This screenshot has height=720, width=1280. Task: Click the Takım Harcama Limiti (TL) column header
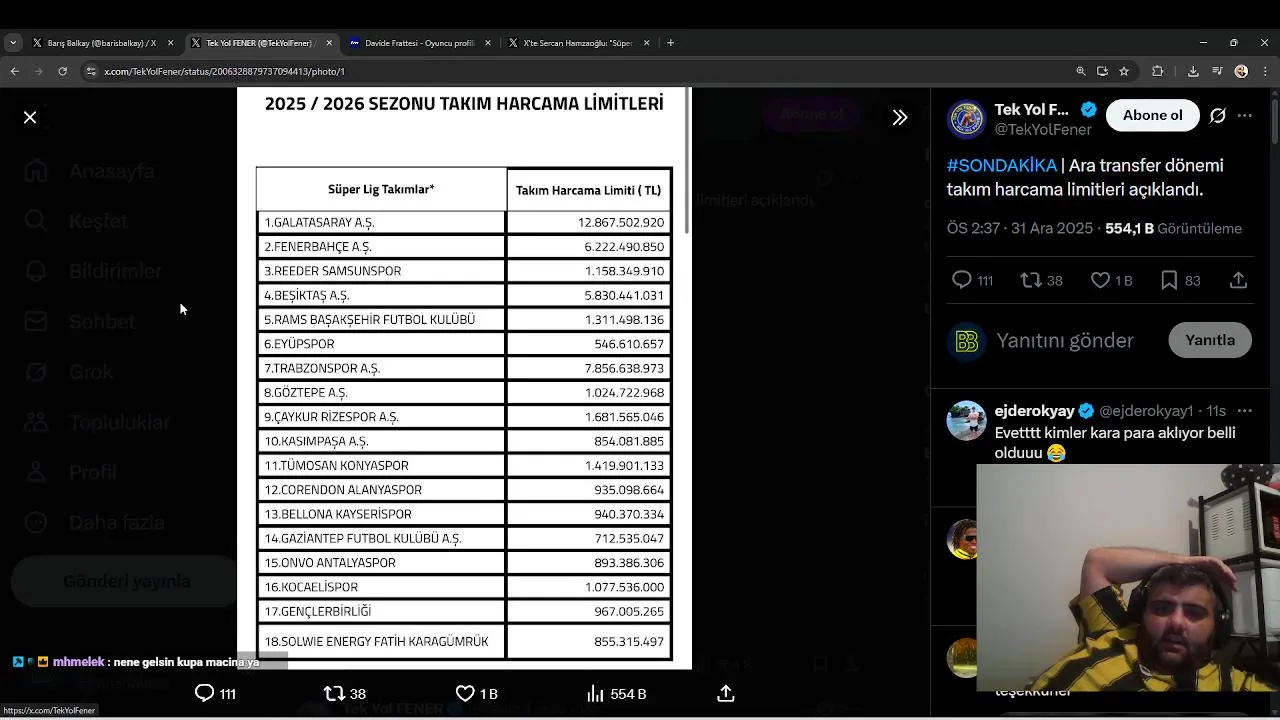588,190
